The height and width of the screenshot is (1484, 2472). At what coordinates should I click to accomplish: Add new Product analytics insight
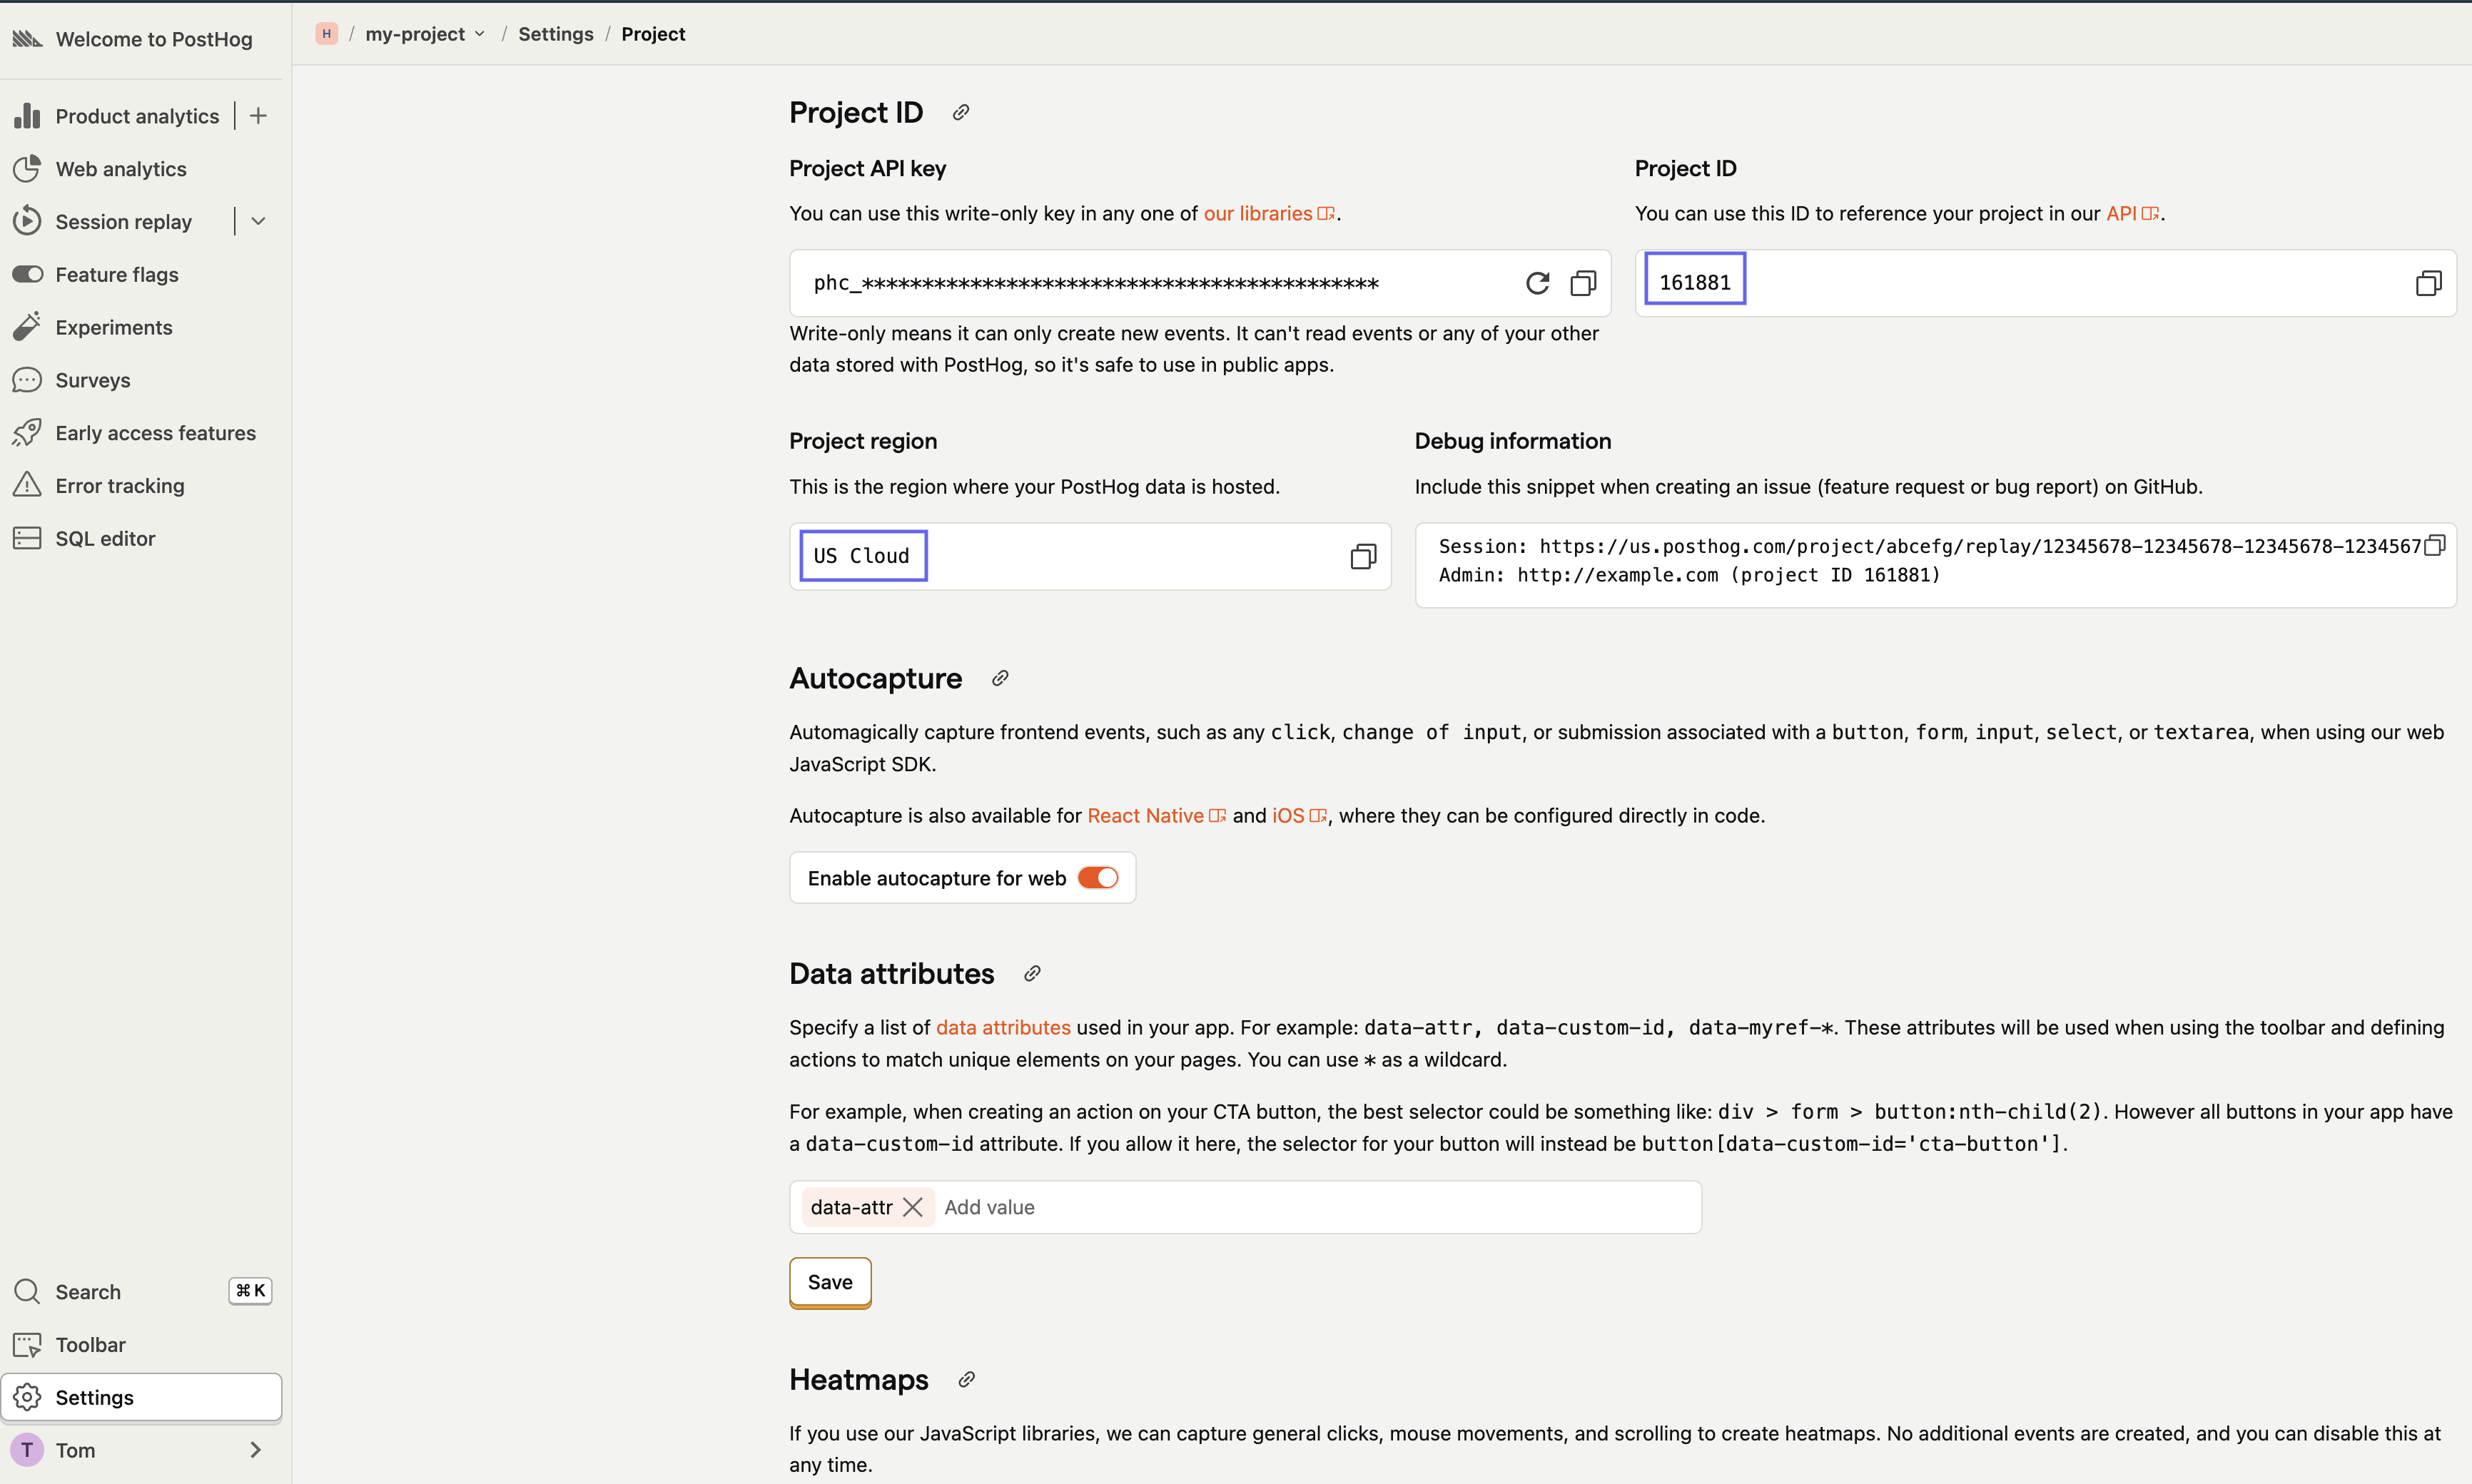tap(258, 116)
